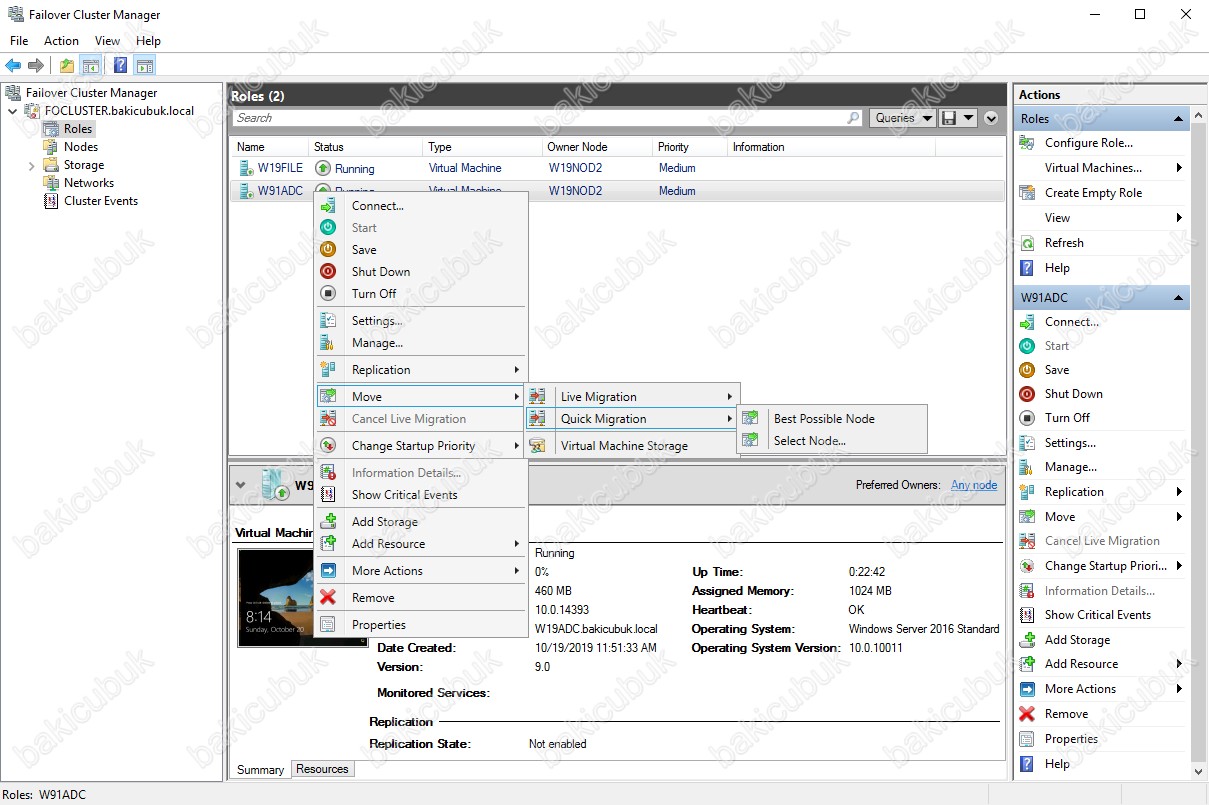
Task: Click the Best Possible Node icon
Action: coord(750,419)
